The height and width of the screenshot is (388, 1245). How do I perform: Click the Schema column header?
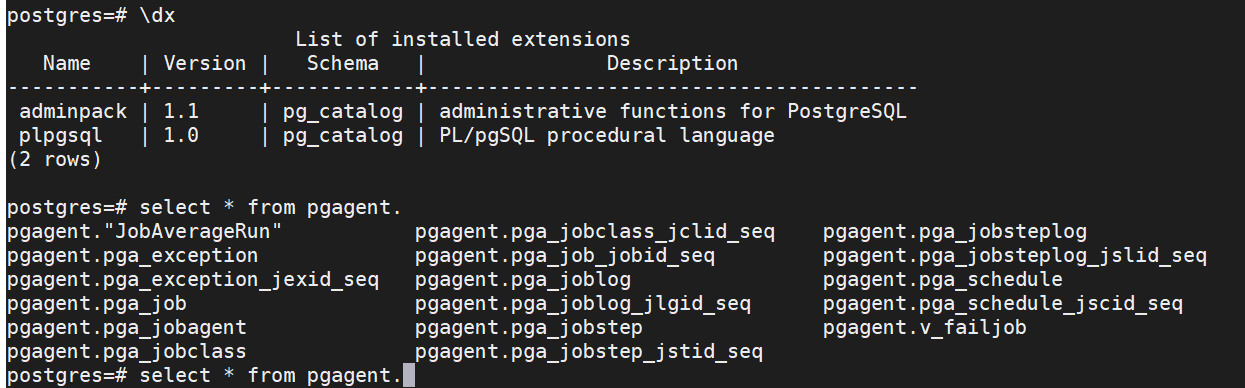coord(342,63)
